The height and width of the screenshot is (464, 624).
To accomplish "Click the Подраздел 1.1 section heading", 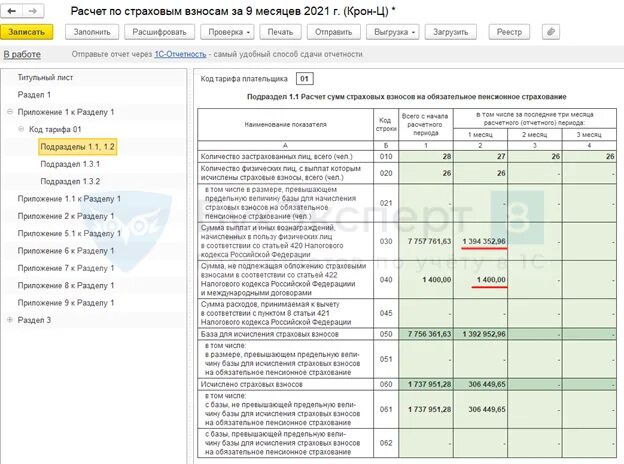I will click(x=406, y=97).
